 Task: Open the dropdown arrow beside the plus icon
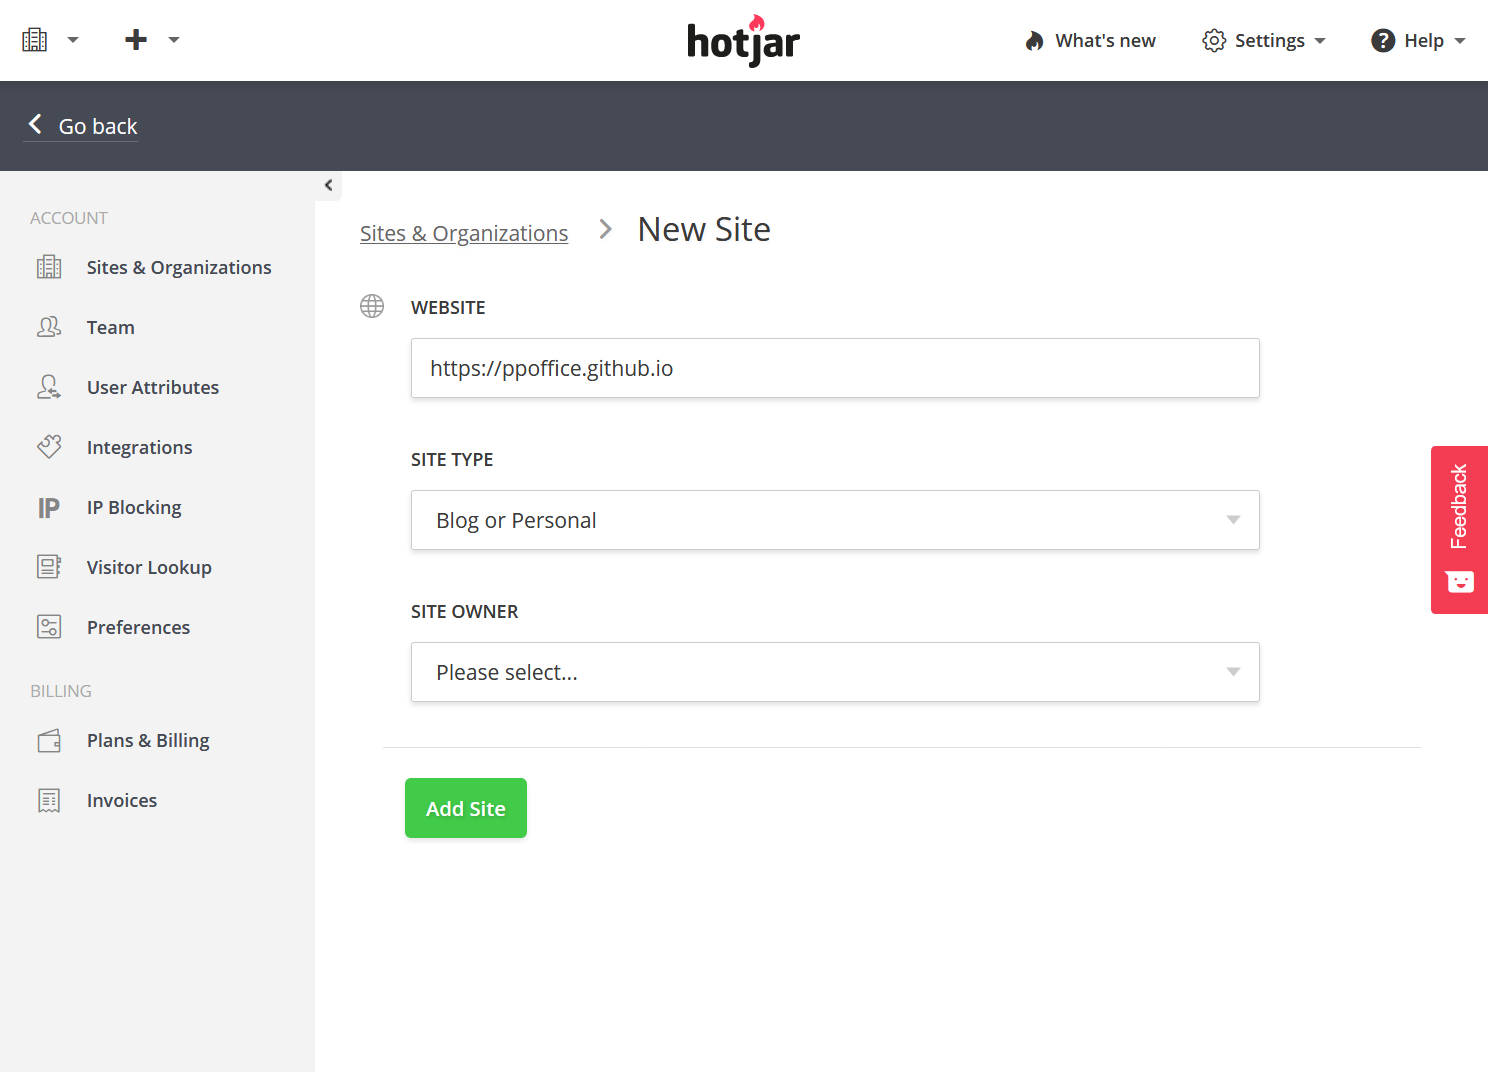click(x=174, y=40)
